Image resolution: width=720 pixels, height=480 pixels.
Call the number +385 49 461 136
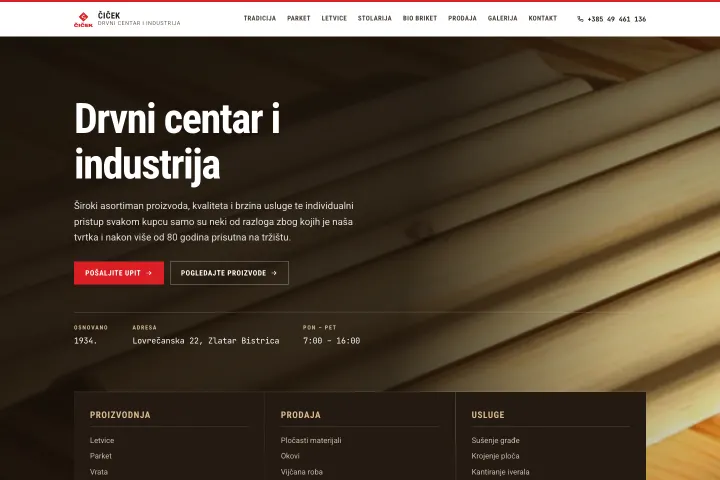click(617, 19)
